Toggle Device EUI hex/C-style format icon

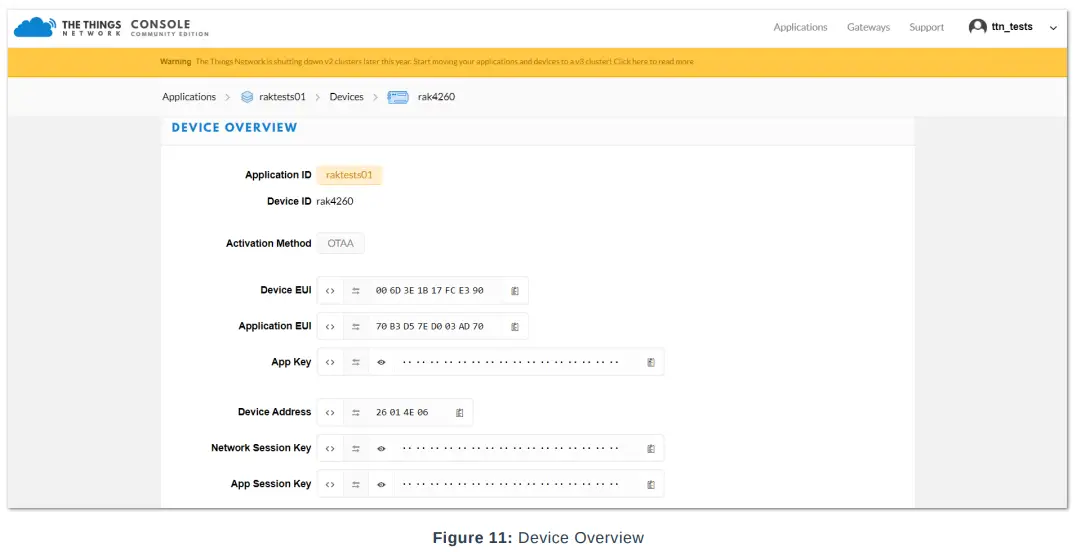330,290
